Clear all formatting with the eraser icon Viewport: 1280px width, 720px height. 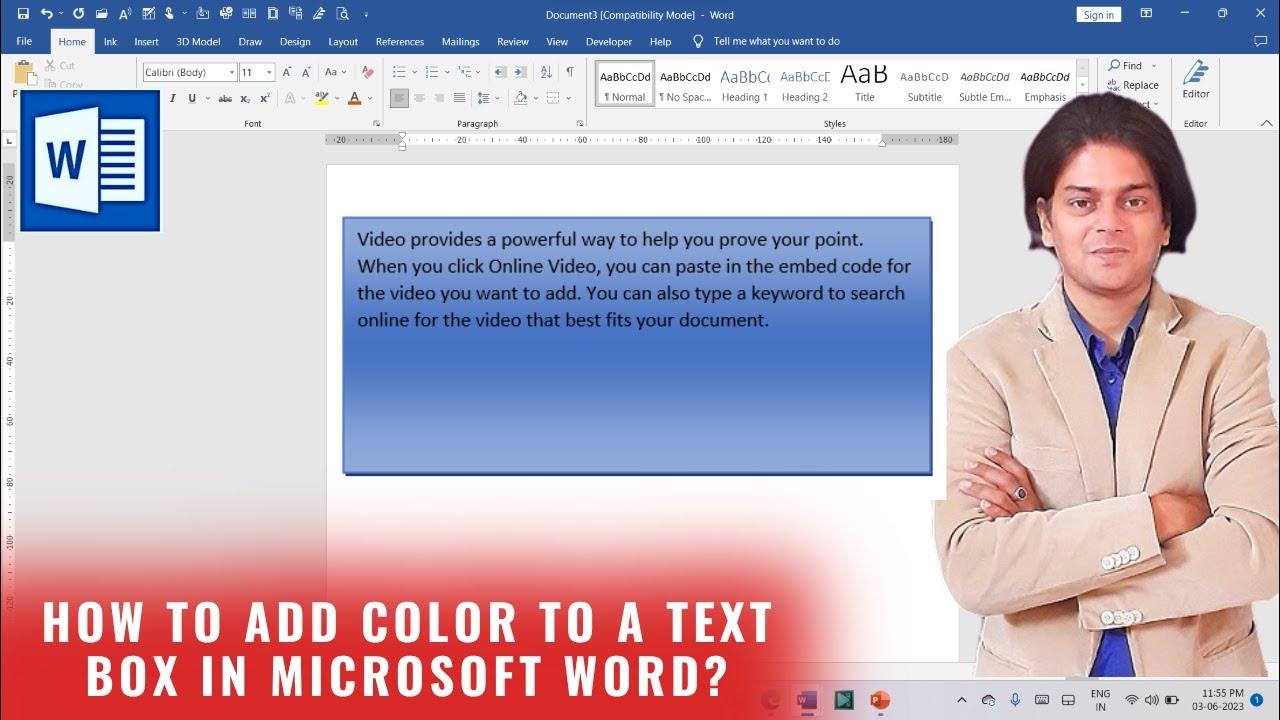[x=367, y=72]
